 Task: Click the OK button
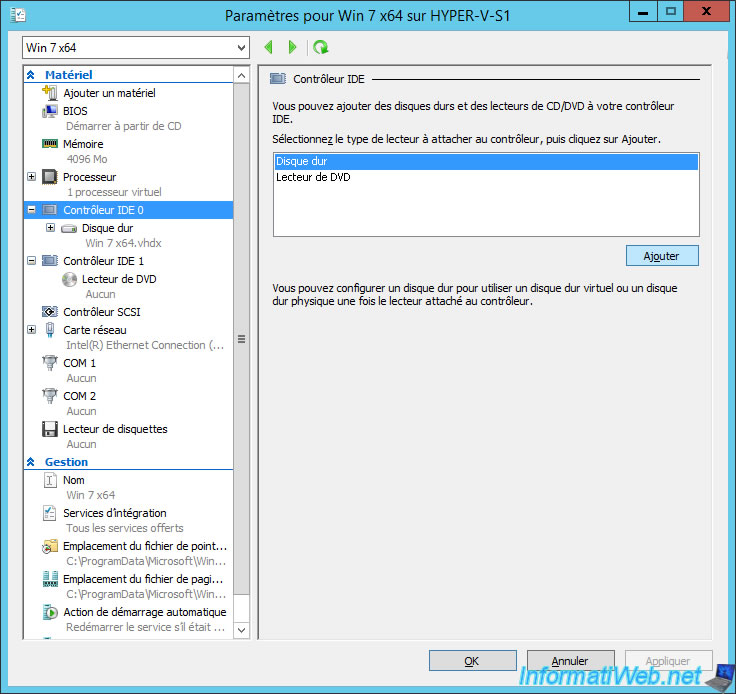point(472,661)
